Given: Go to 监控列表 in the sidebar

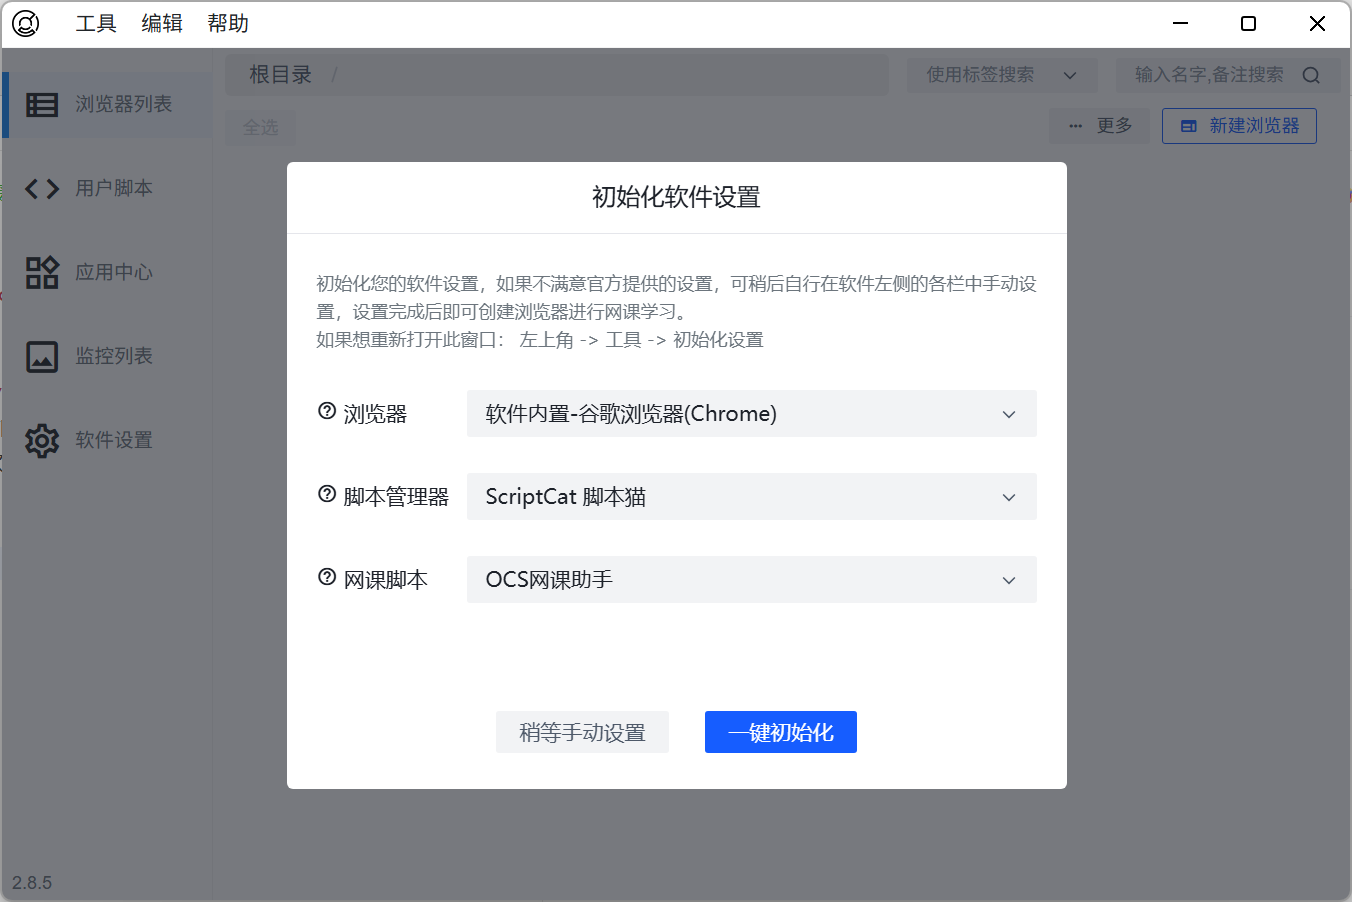Looking at the screenshot, I should (108, 356).
